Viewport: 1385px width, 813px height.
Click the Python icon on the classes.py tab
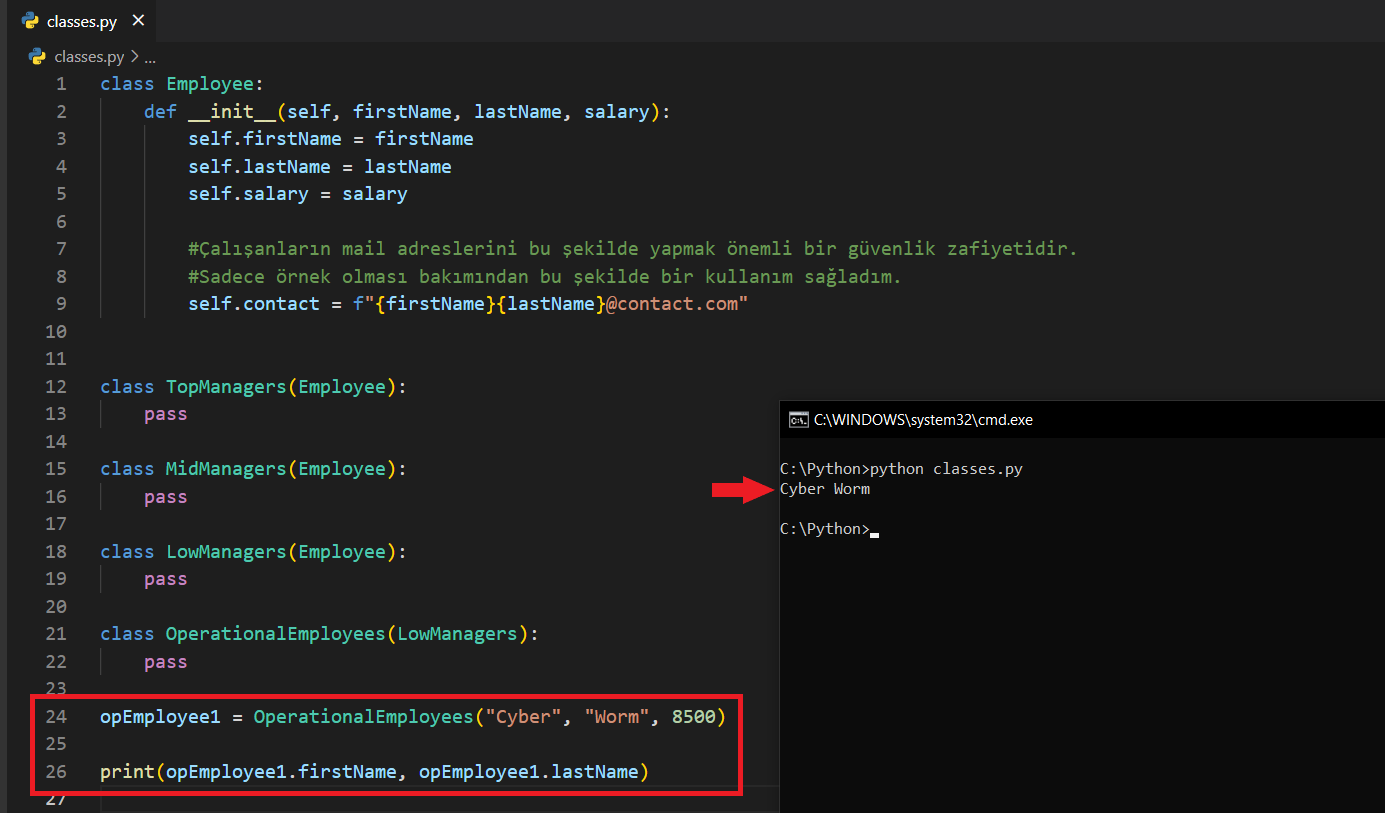coord(31,21)
